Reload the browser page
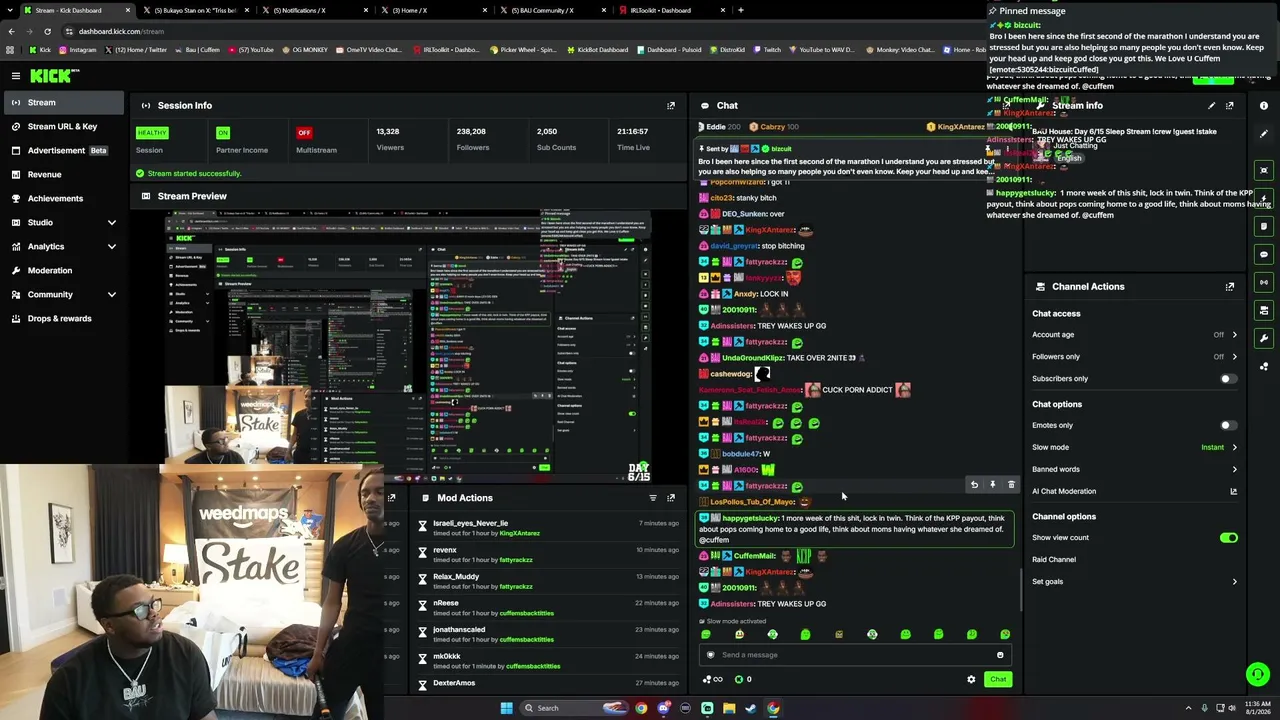This screenshot has height=720, width=1280. [x=47, y=31]
